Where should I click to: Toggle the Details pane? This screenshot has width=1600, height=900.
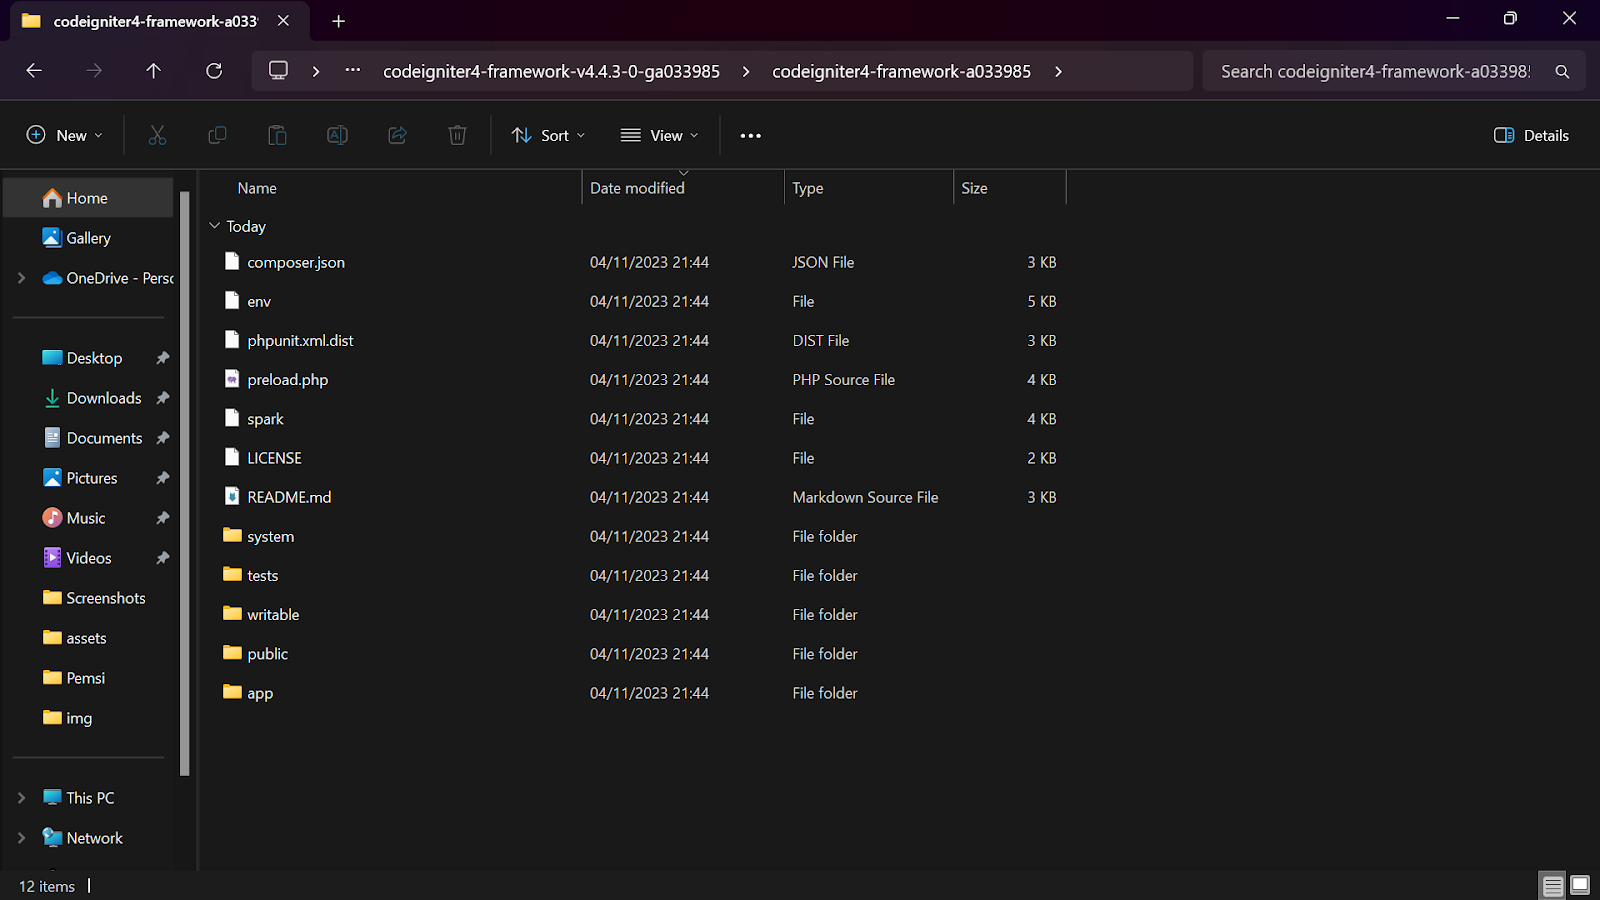click(1531, 135)
